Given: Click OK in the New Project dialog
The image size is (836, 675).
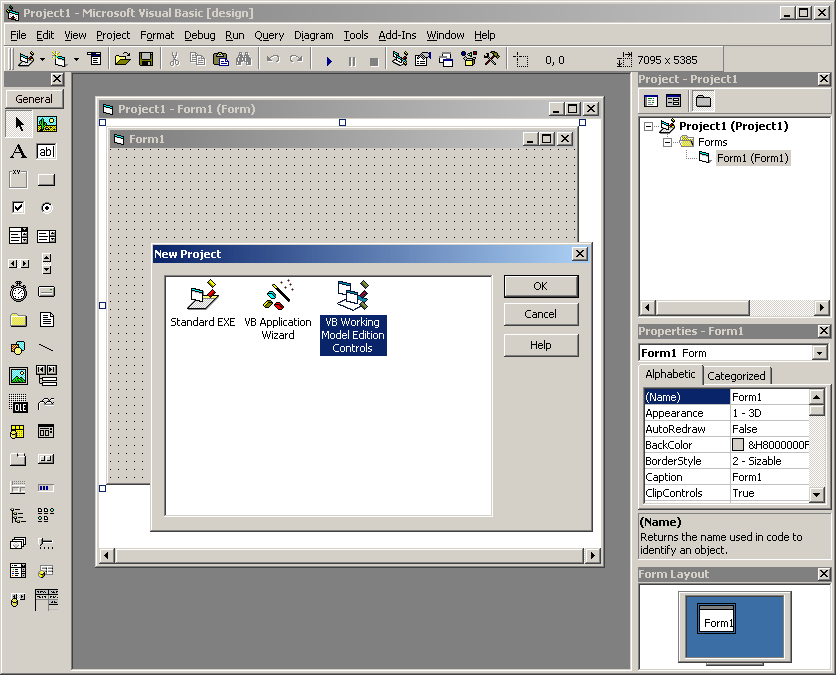Looking at the screenshot, I should click(x=541, y=286).
